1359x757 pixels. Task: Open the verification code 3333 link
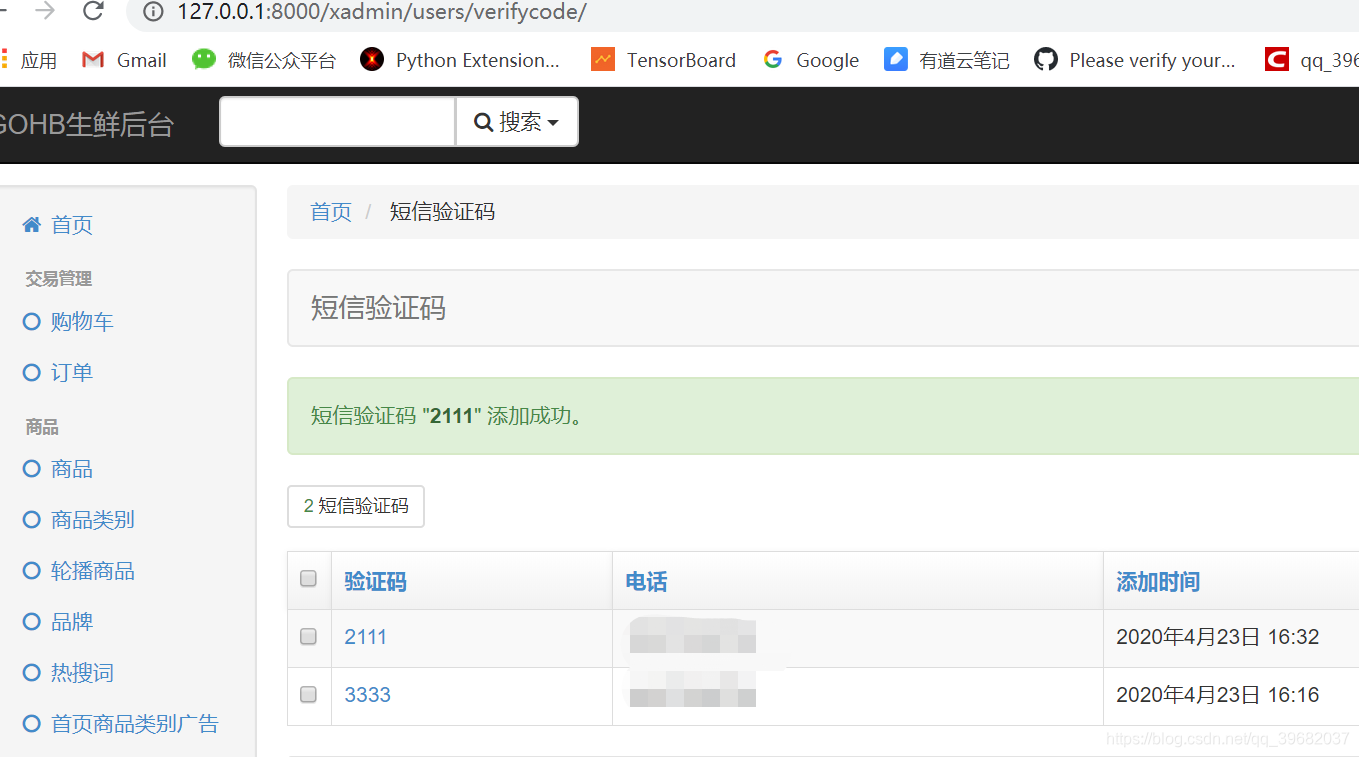pyautogui.click(x=367, y=695)
